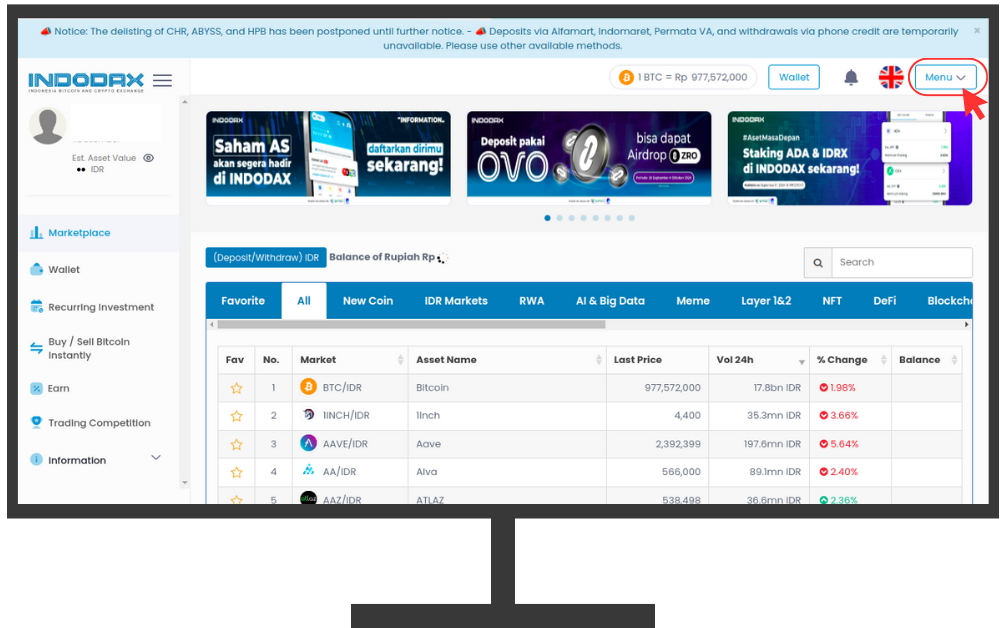Click the horizontal tabs scrollbar
Screen dimensions: 1007x628
tap(411, 325)
